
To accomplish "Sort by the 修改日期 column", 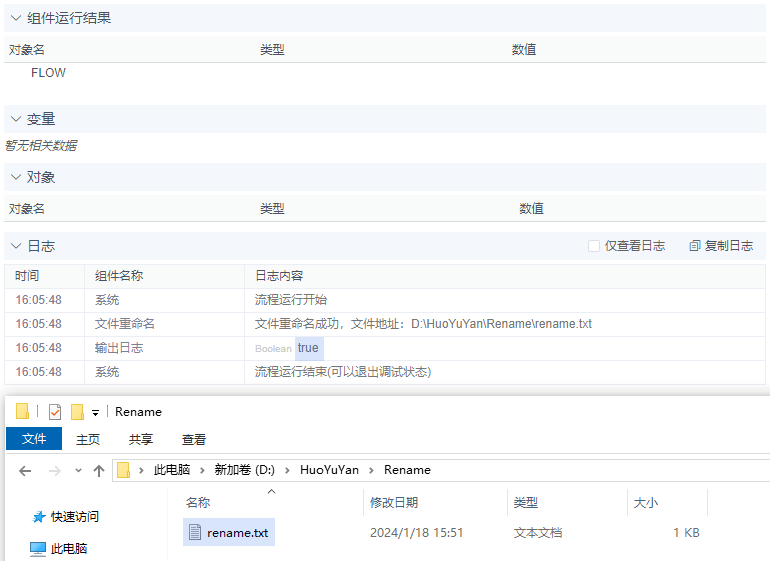I will 394,503.
